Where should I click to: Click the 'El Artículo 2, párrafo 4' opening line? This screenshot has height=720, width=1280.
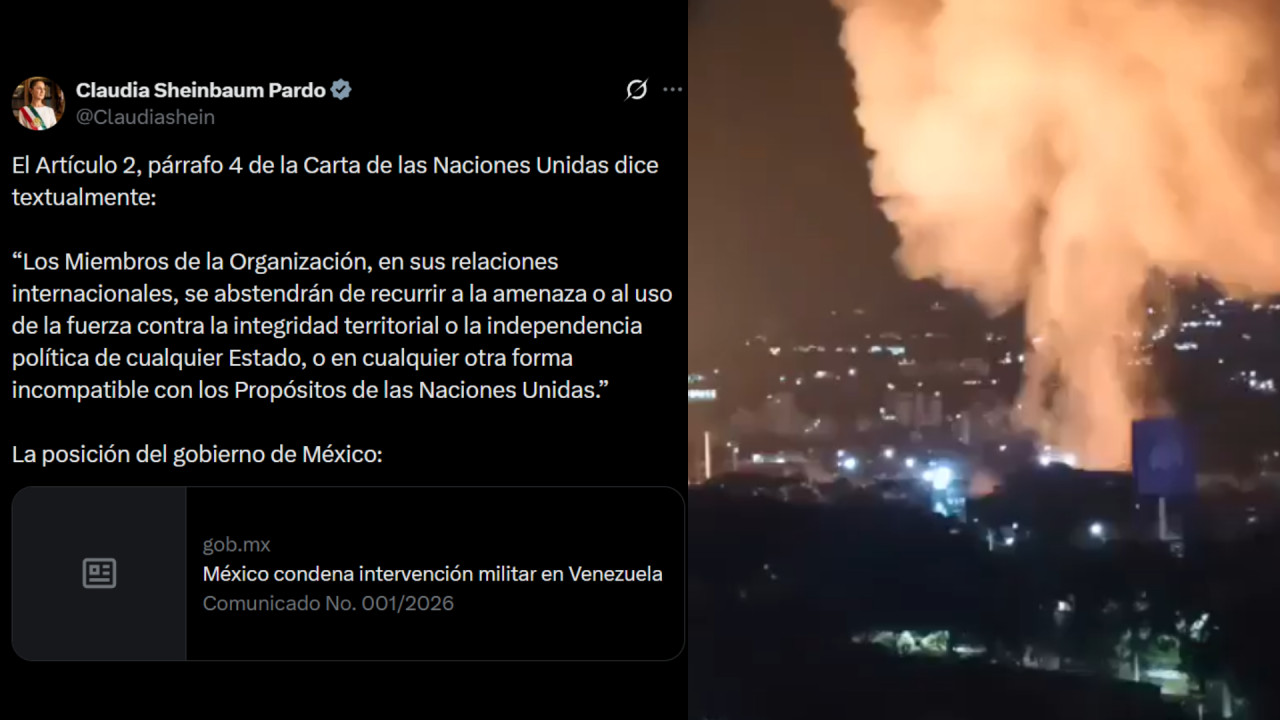[335, 165]
